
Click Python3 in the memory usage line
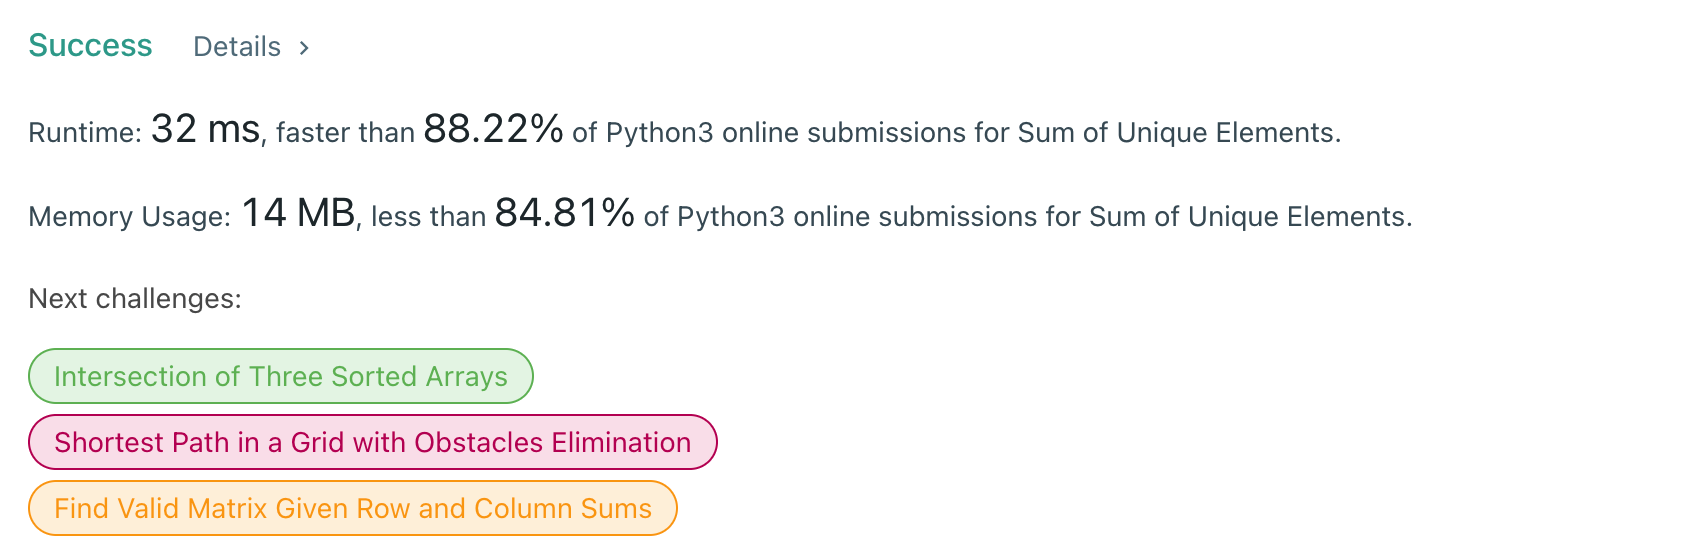(x=731, y=217)
